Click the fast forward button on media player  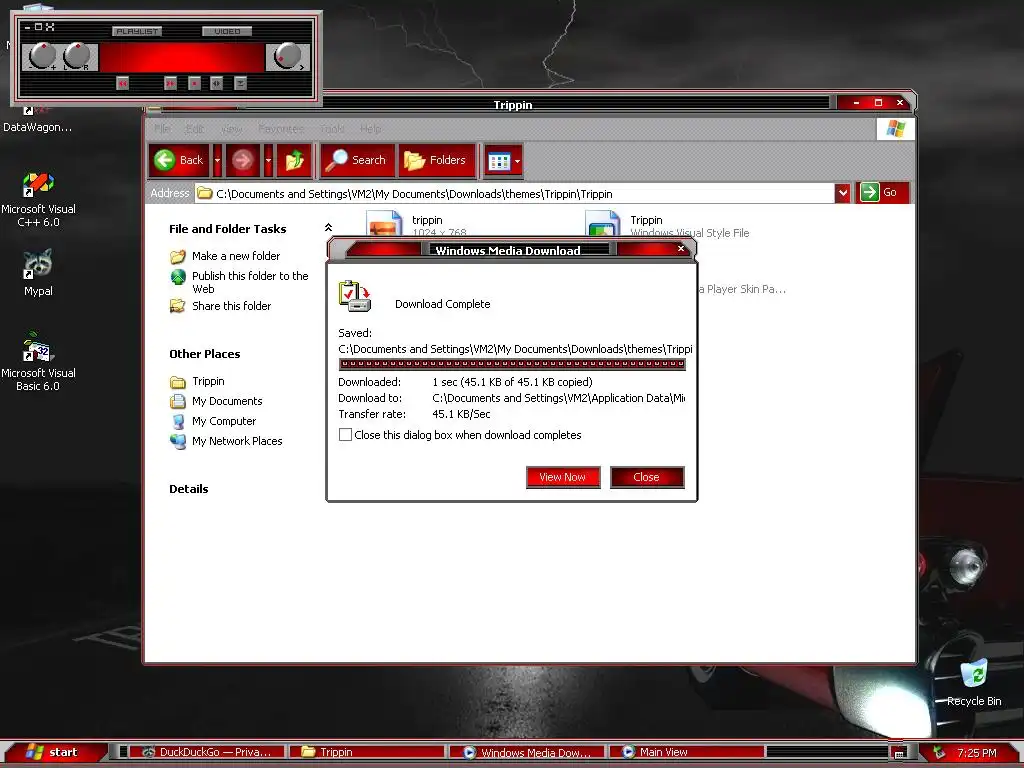[170, 83]
